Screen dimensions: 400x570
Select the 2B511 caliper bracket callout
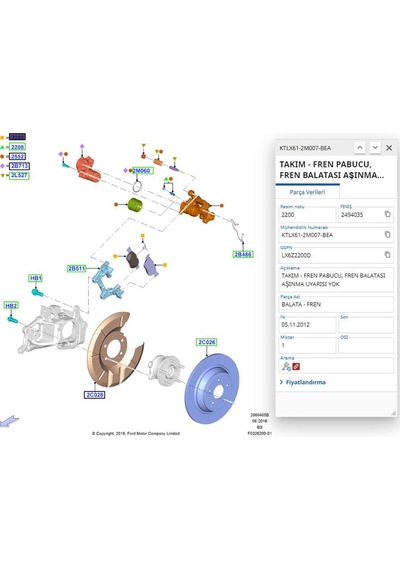tap(76, 269)
